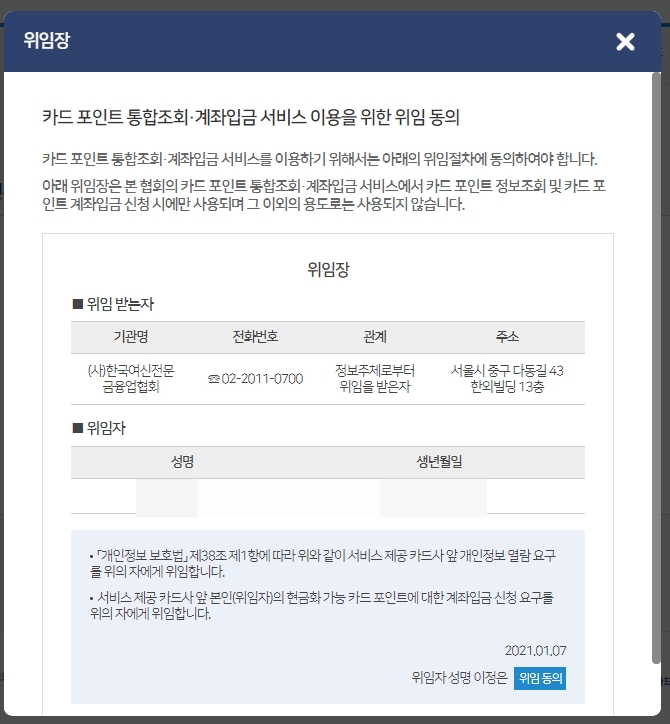Click the 생년월일 column header
This screenshot has width=670, height=724.
pyautogui.click(x=439, y=461)
